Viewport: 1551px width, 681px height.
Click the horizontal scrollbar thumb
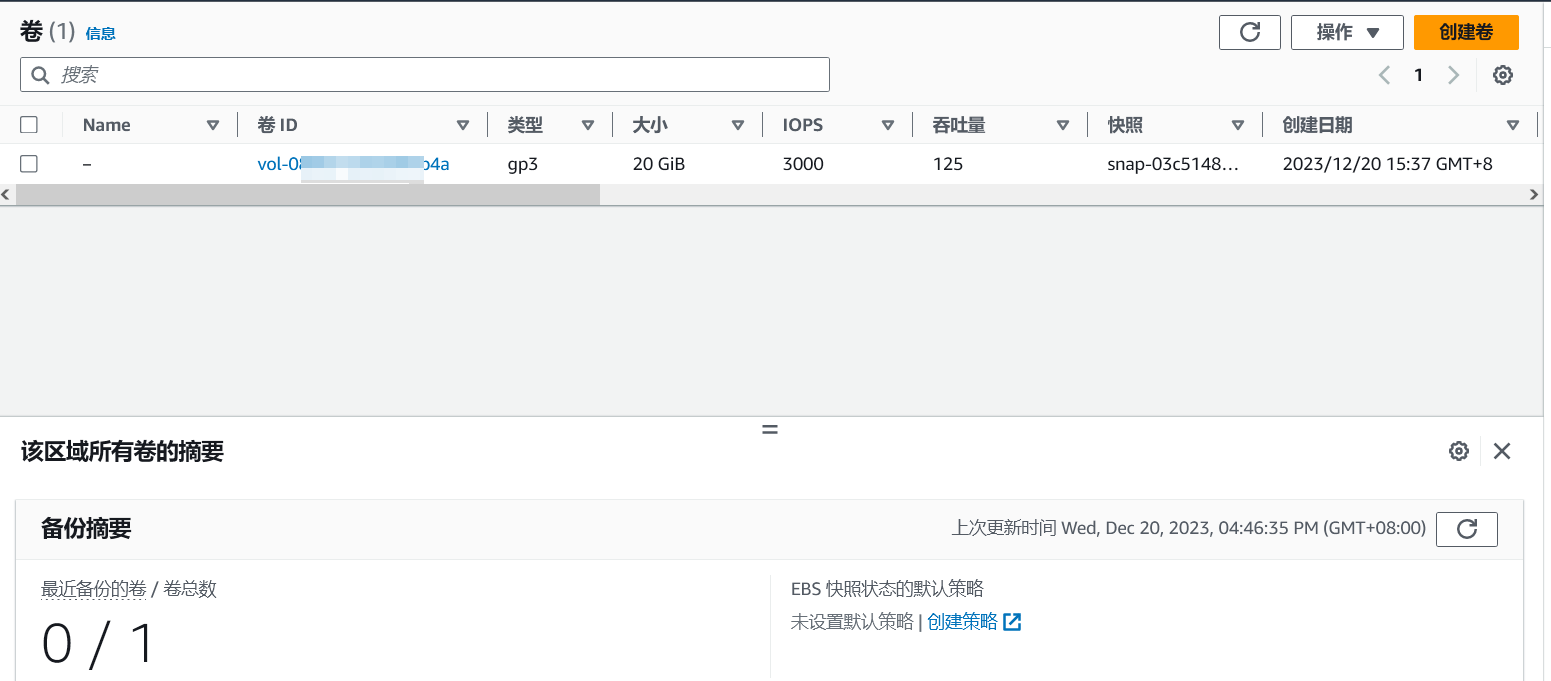pyautogui.click(x=308, y=195)
